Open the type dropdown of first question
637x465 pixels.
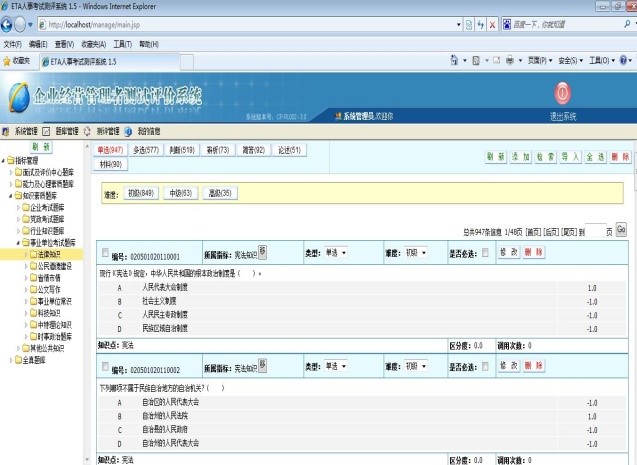[x=336, y=253]
